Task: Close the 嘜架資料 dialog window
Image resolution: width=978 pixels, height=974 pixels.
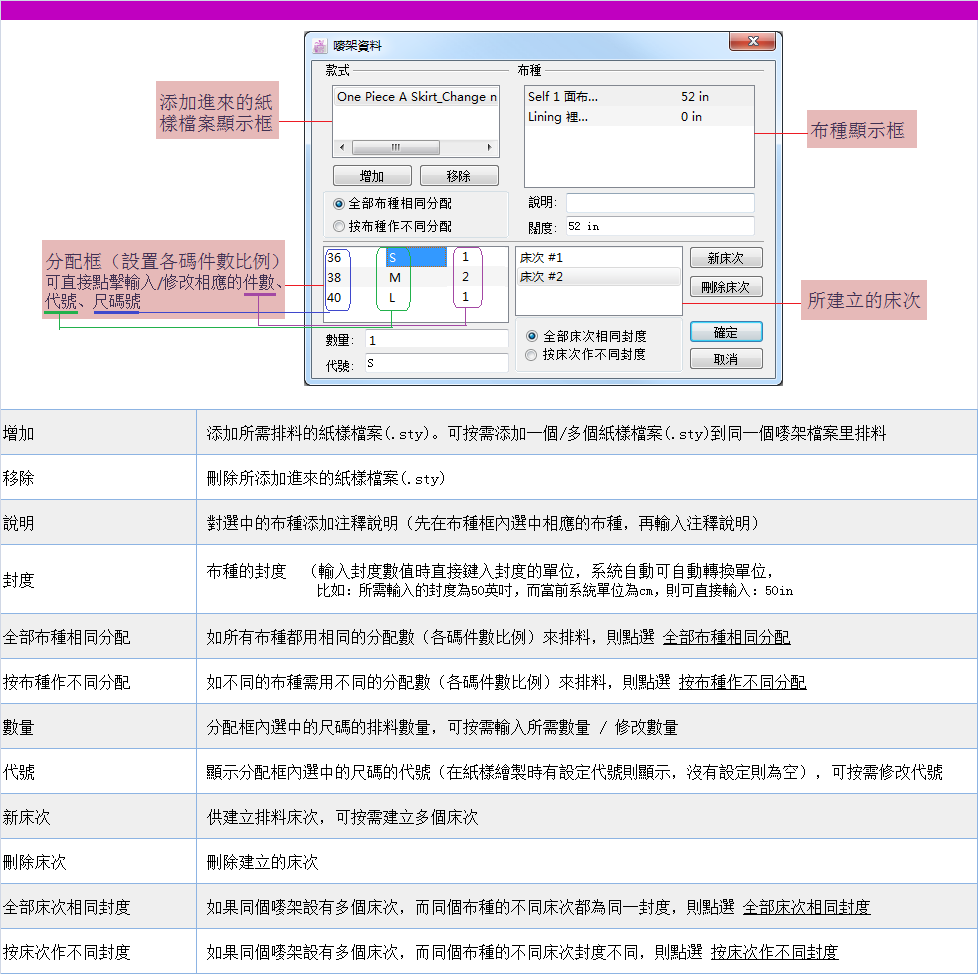Action: click(753, 44)
